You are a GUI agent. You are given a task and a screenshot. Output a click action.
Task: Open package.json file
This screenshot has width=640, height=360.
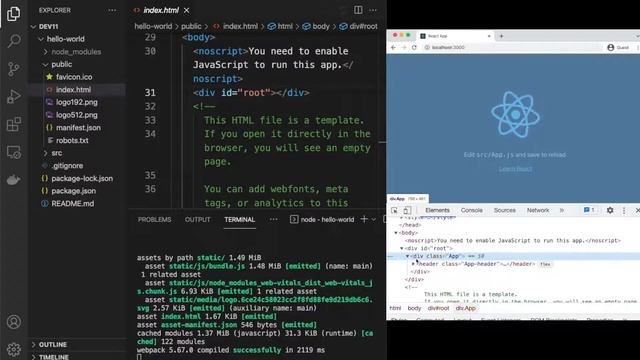click(73, 191)
